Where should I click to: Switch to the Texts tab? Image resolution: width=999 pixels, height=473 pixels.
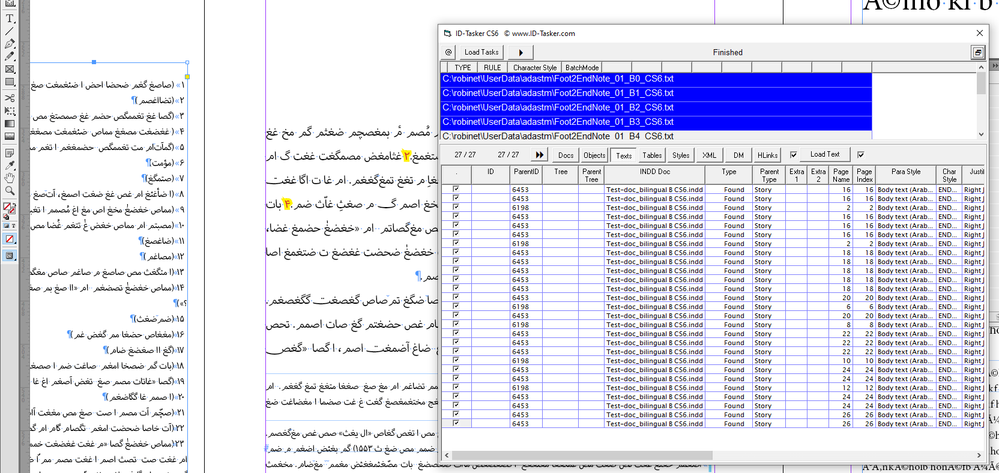coord(624,155)
